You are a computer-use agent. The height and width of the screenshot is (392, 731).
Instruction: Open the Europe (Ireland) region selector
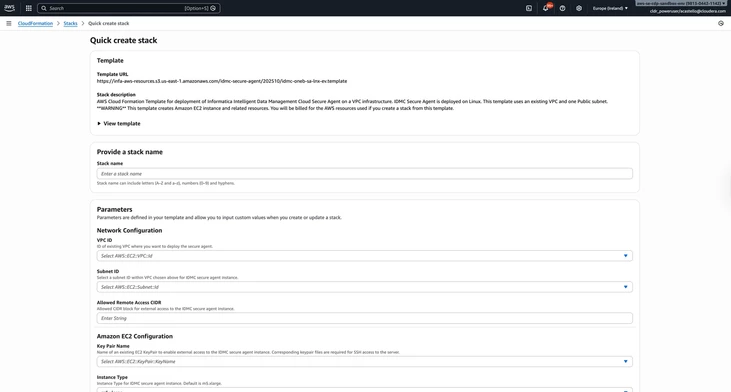click(610, 8)
